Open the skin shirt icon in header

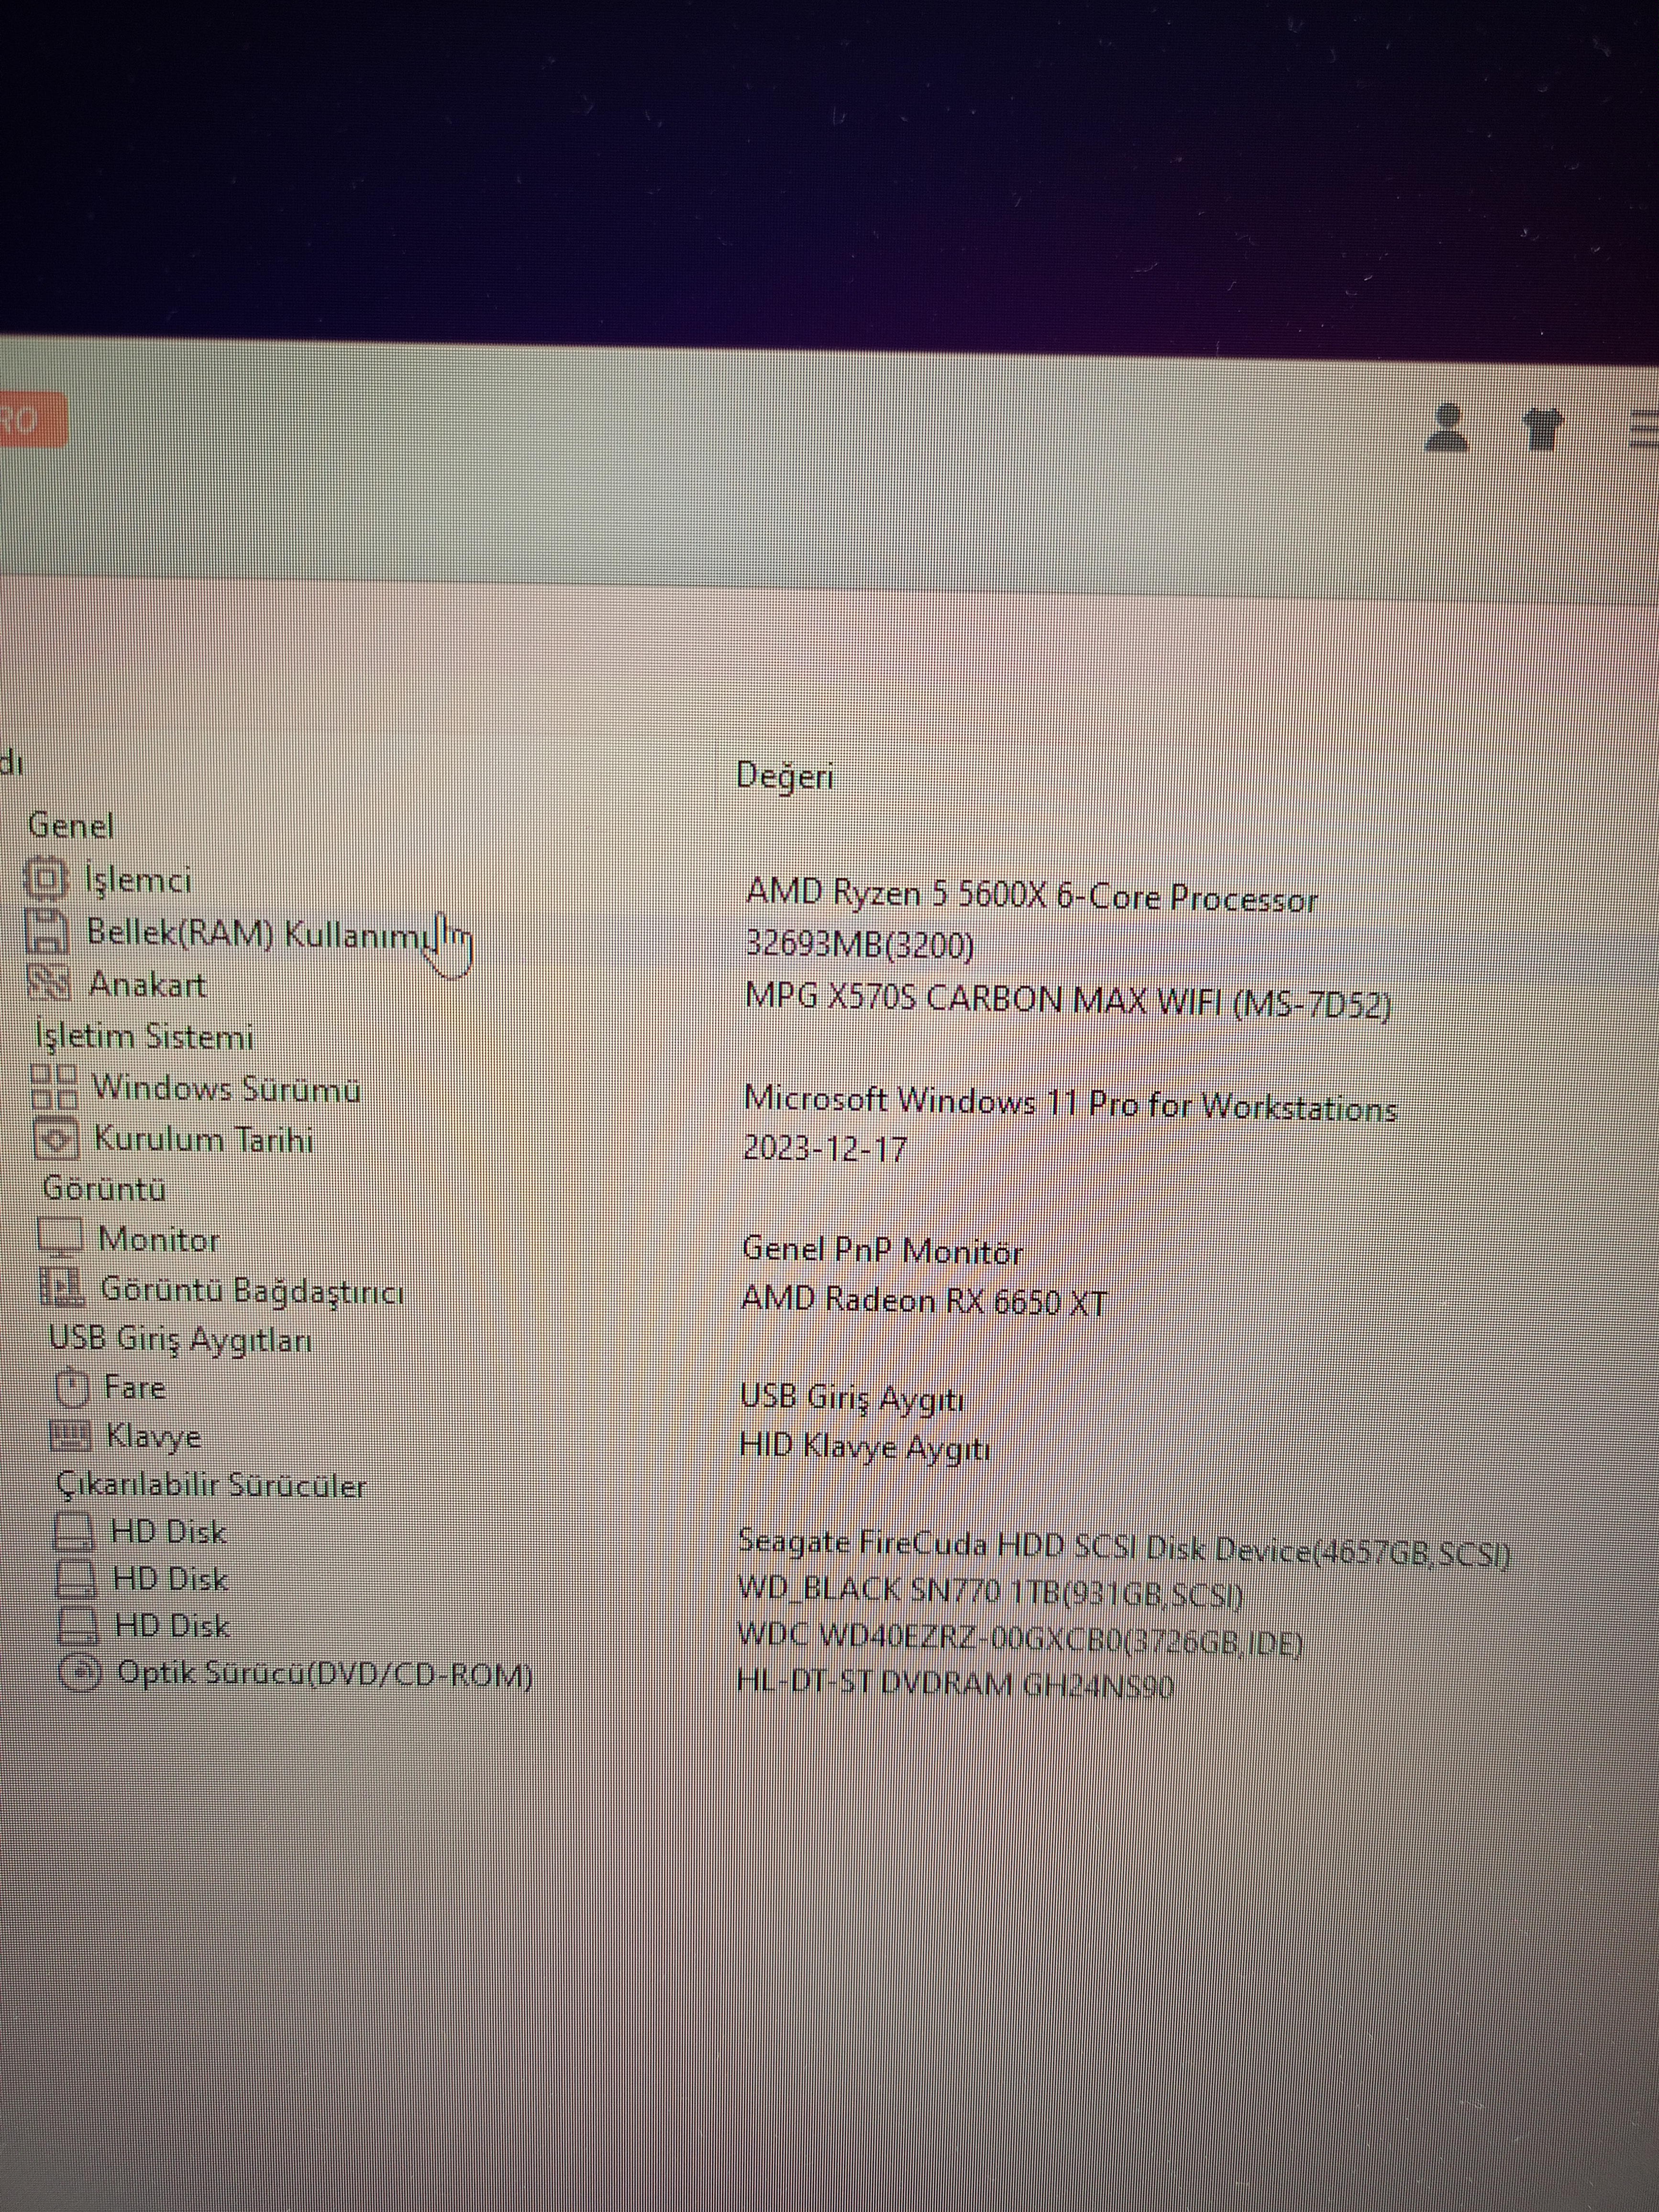(x=1543, y=429)
